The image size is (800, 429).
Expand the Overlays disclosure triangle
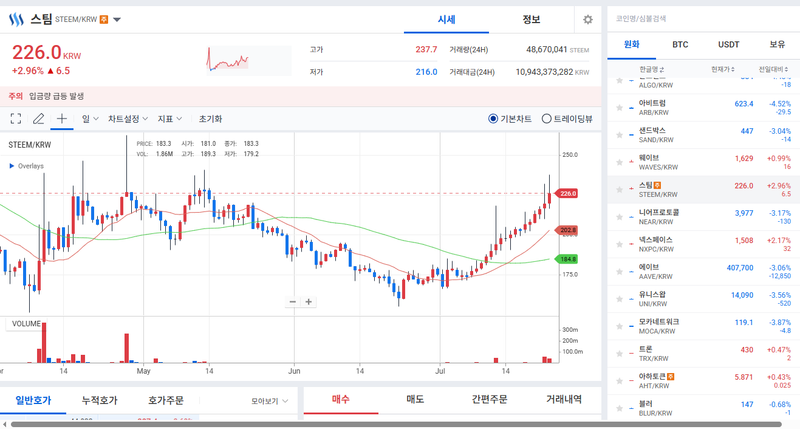11,166
